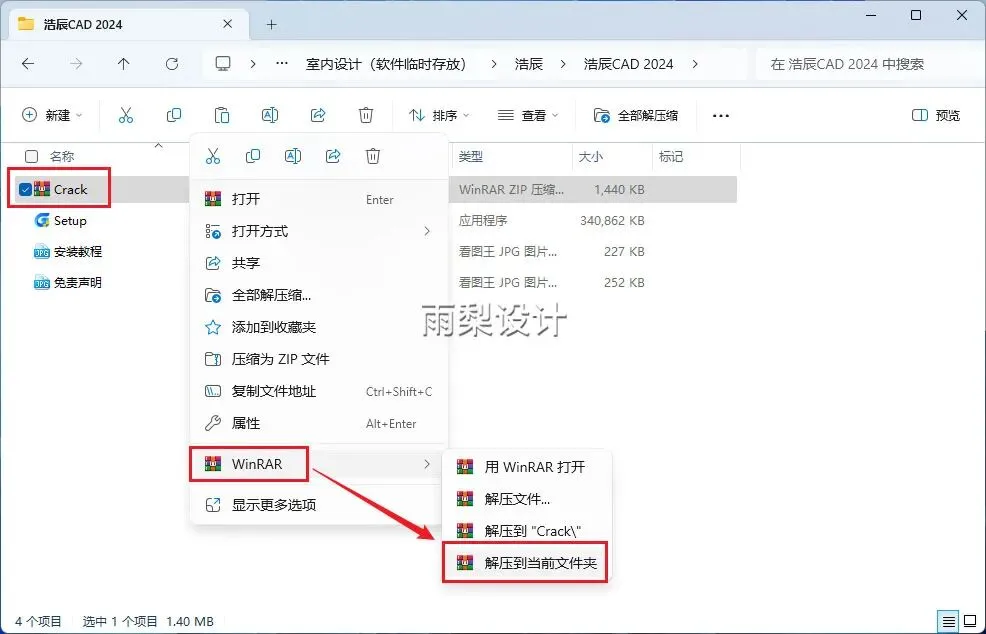The height and width of the screenshot is (634, 986).
Task: Go forward with the right arrow
Action: click(75, 64)
